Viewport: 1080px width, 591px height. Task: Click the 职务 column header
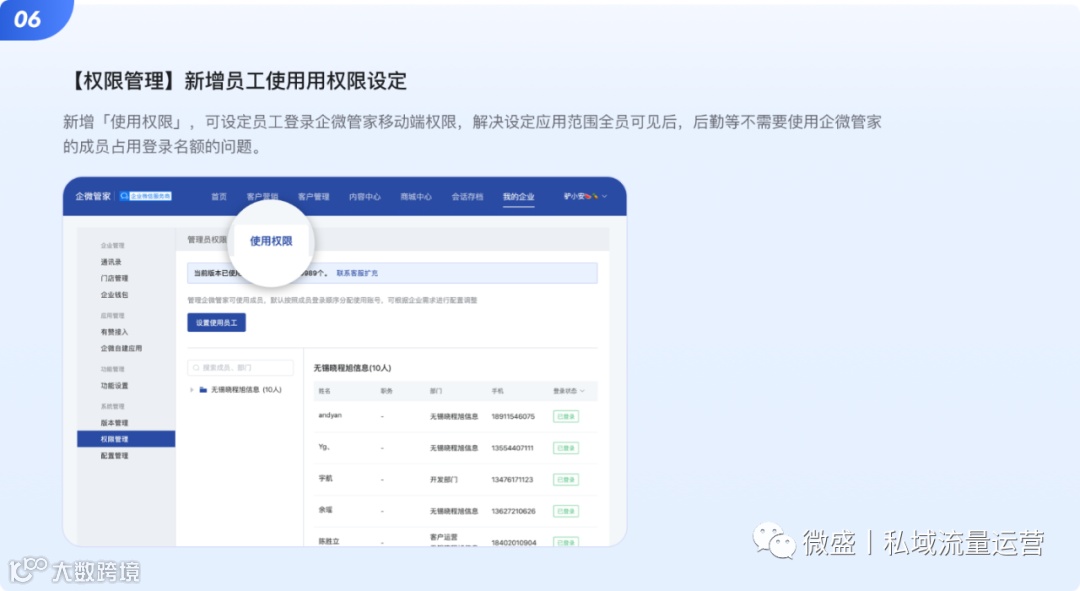click(x=386, y=391)
